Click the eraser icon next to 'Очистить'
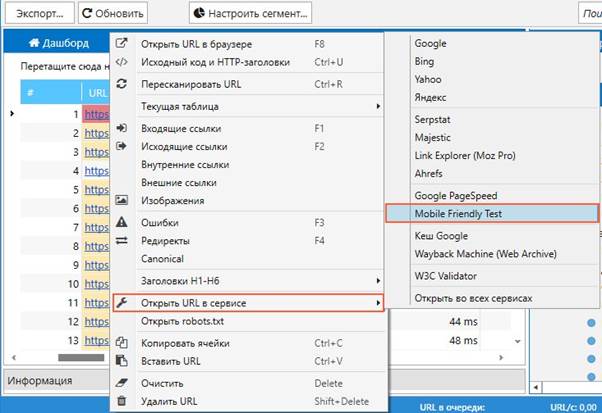 pyautogui.click(x=122, y=382)
